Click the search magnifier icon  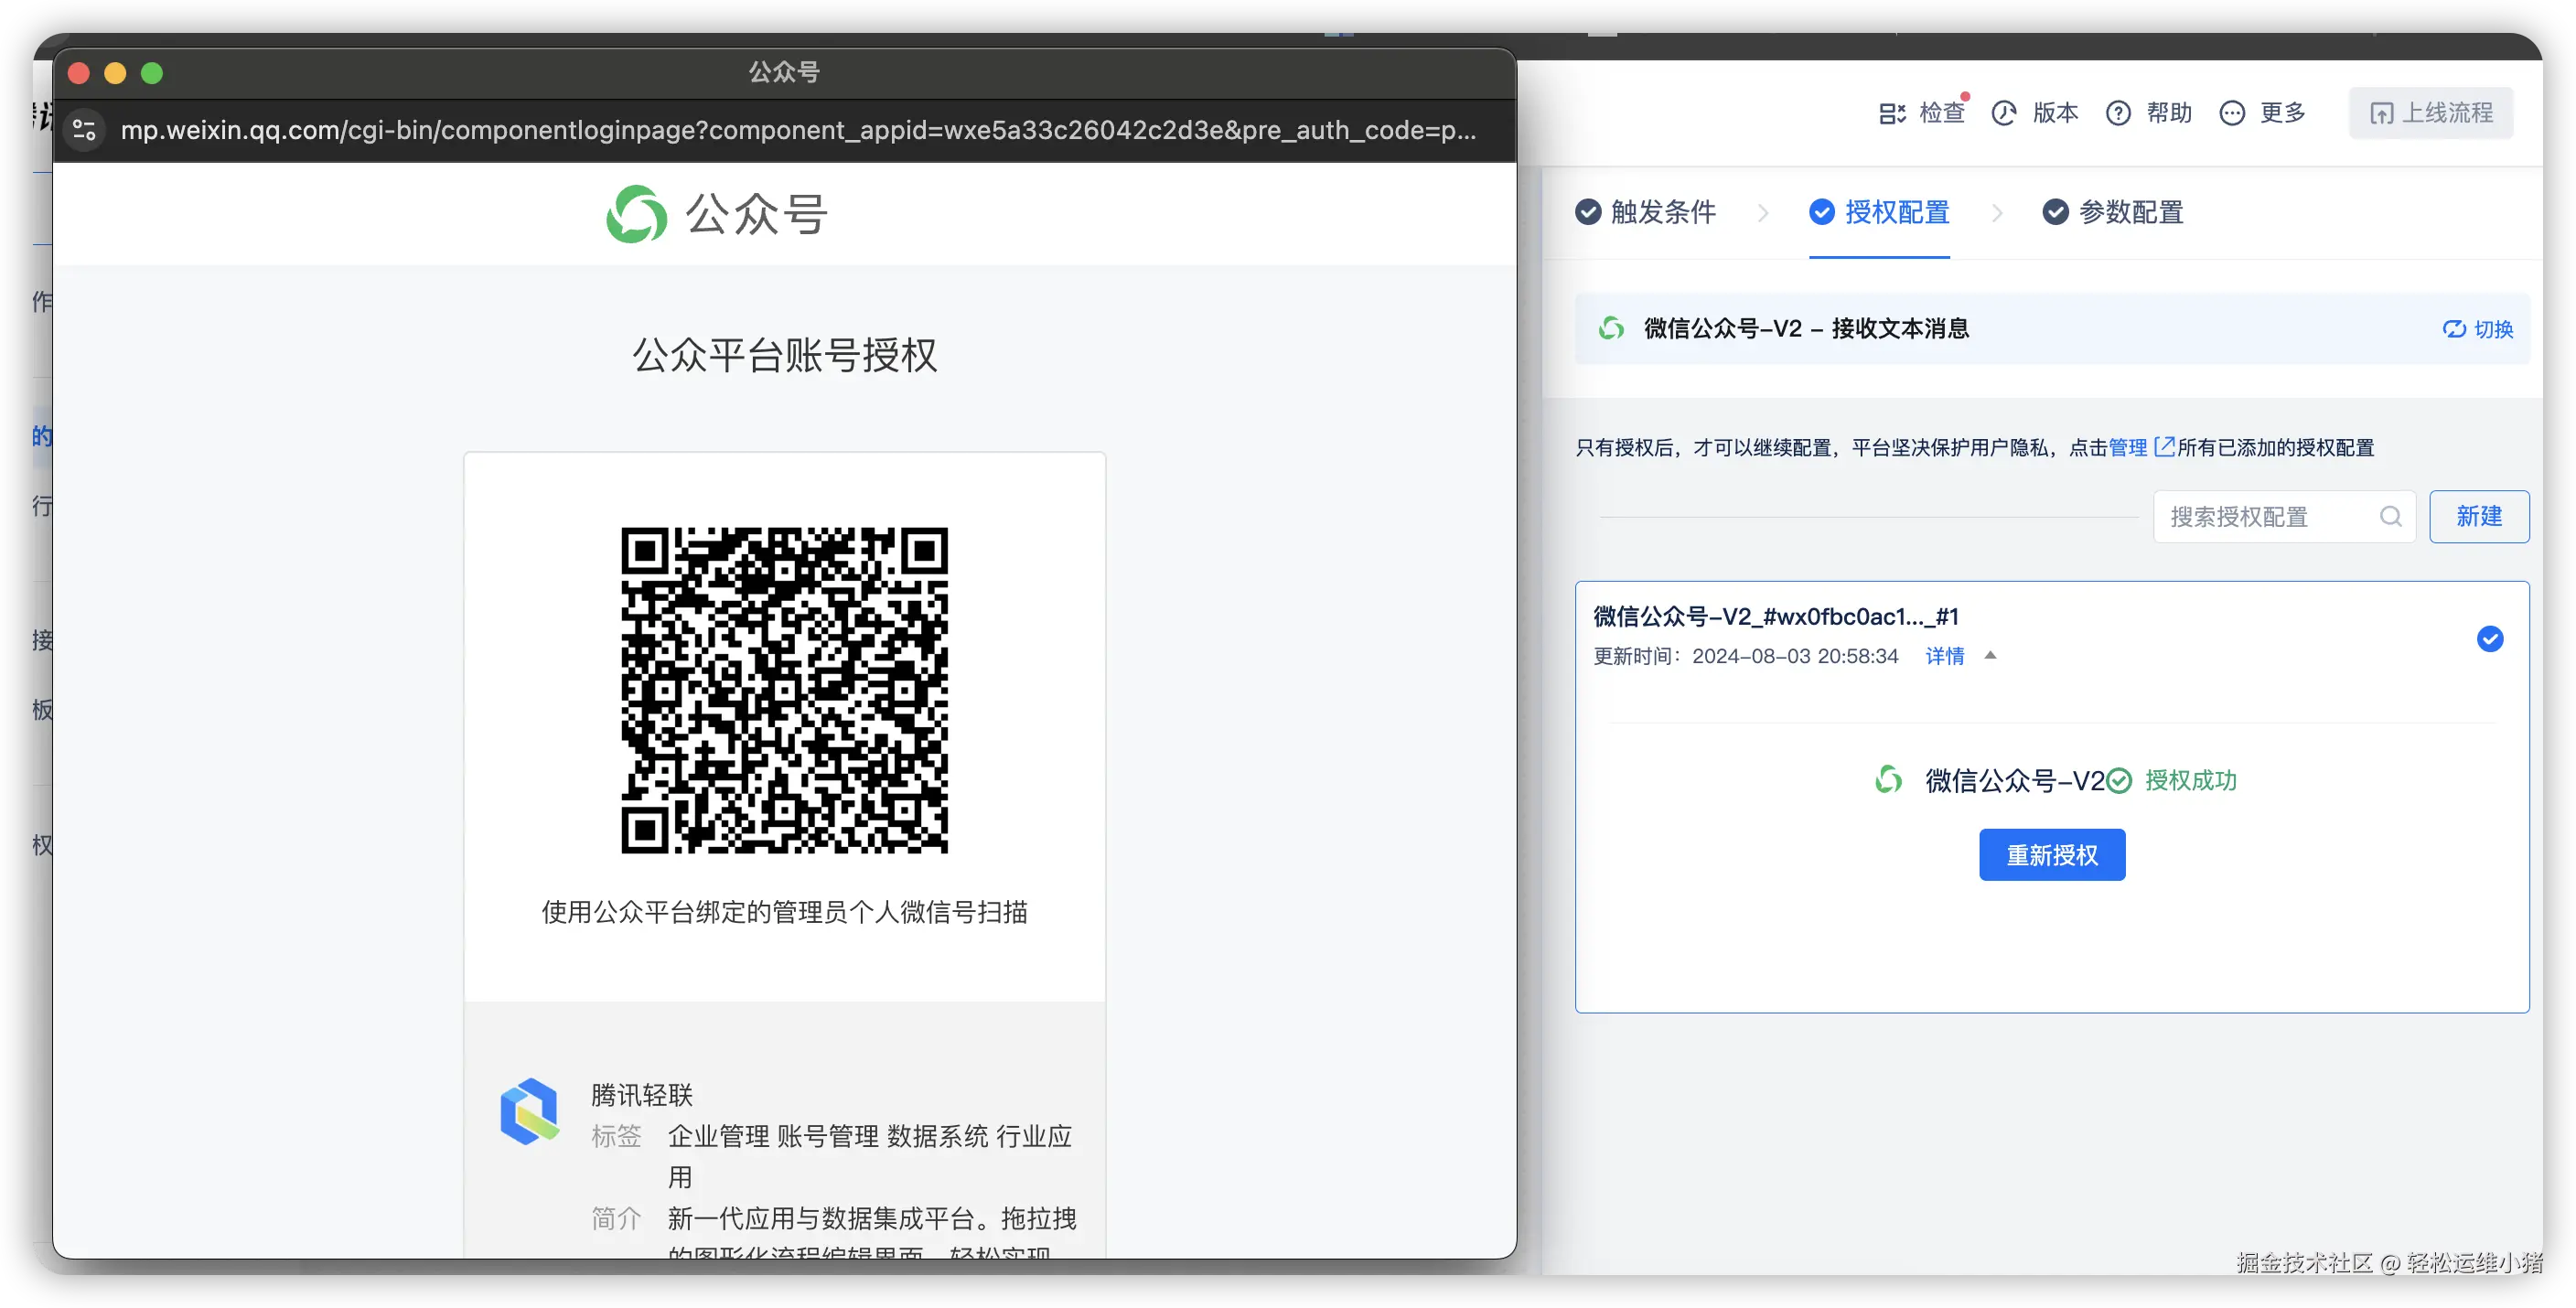(2390, 516)
